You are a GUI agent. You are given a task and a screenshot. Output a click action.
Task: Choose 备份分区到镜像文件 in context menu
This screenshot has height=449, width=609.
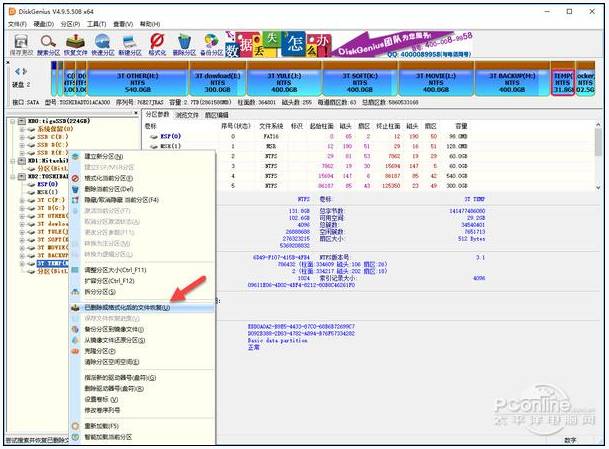tap(114, 329)
